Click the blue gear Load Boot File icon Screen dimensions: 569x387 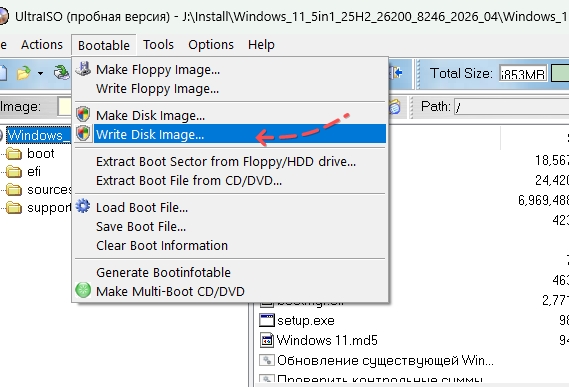(83, 206)
